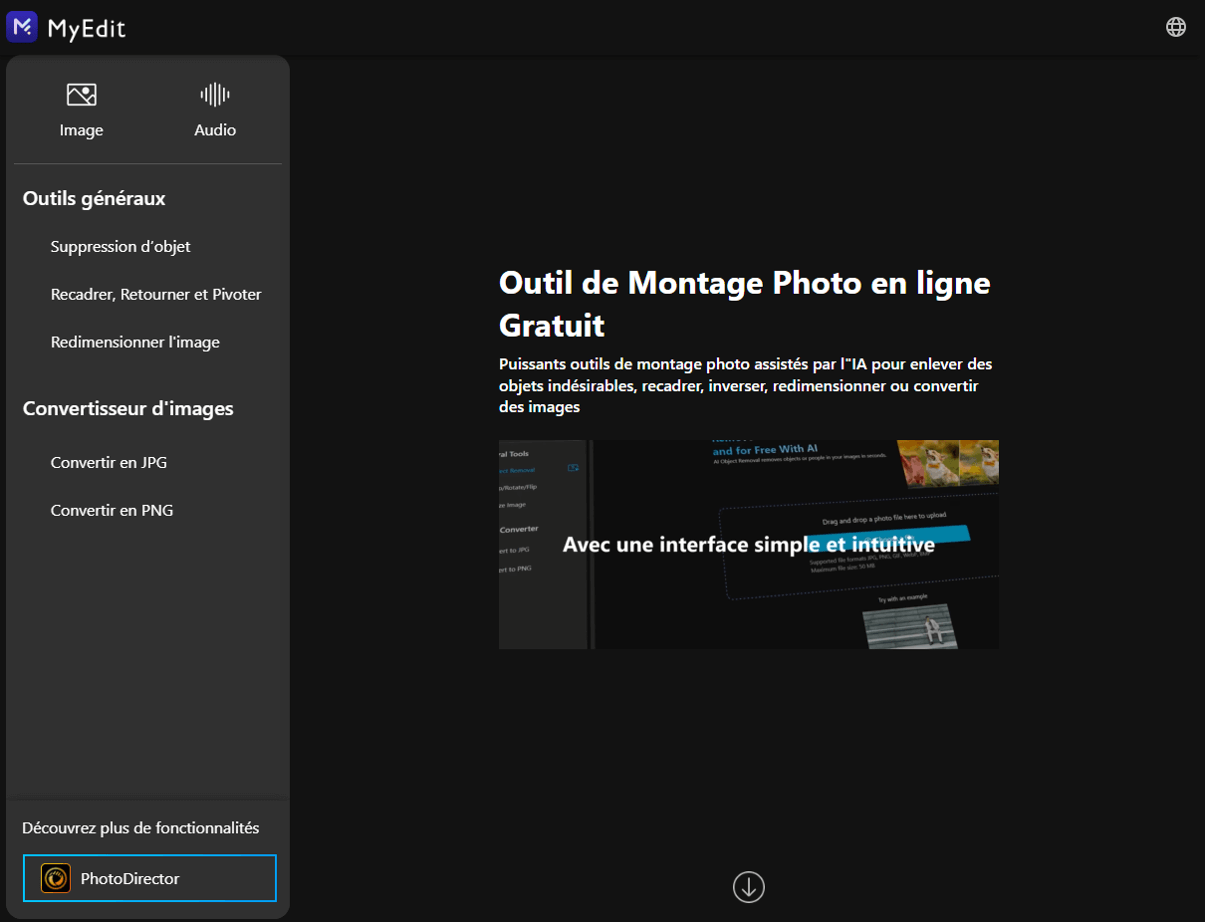Select Redimensionner l'image option
The width and height of the screenshot is (1205, 922).
pyautogui.click(x=135, y=342)
